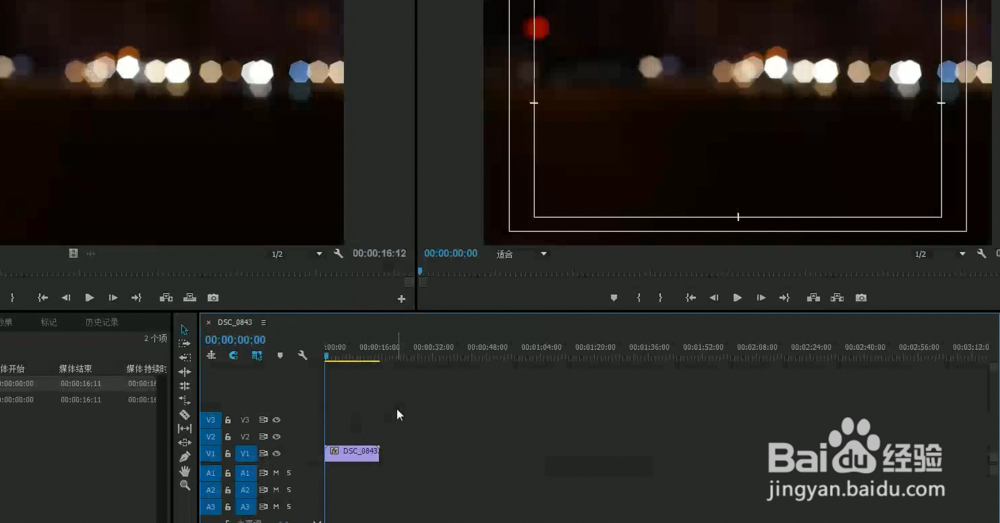The height and width of the screenshot is (523, 1000).
Task: Select the Slip tool
Action: coord(184,429)
